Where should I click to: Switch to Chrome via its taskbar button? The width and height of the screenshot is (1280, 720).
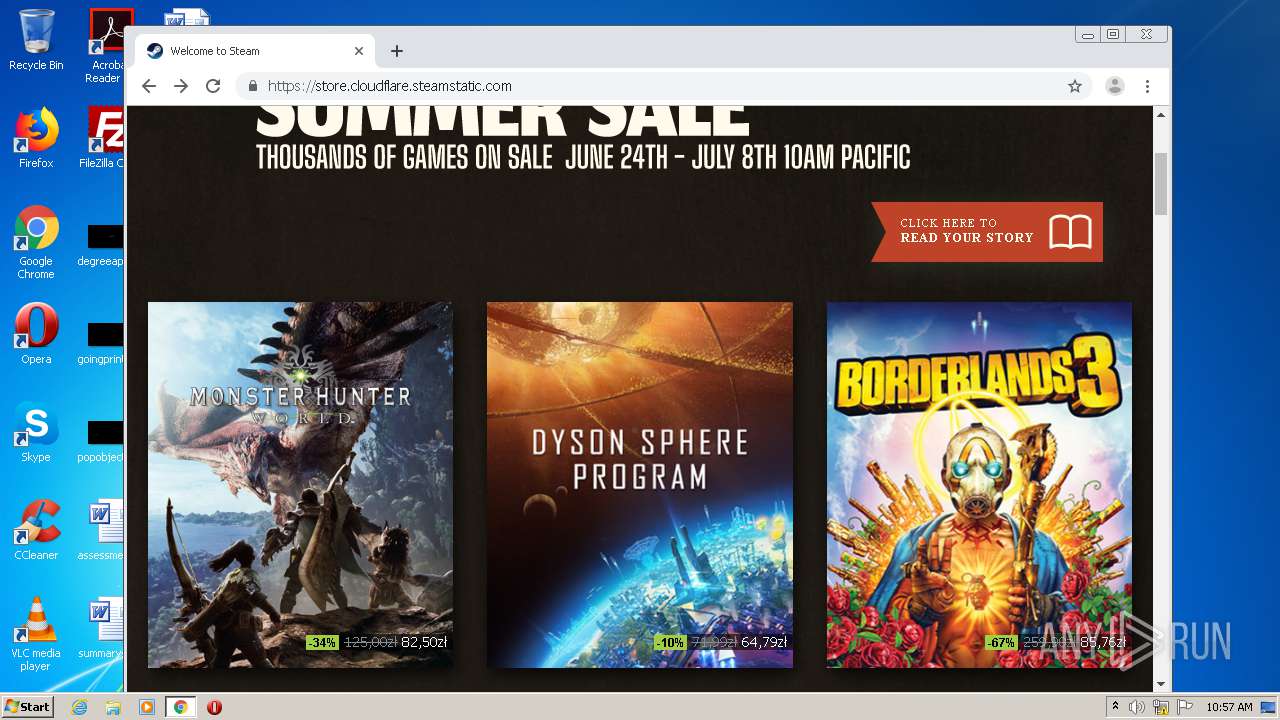click(180, 707)
